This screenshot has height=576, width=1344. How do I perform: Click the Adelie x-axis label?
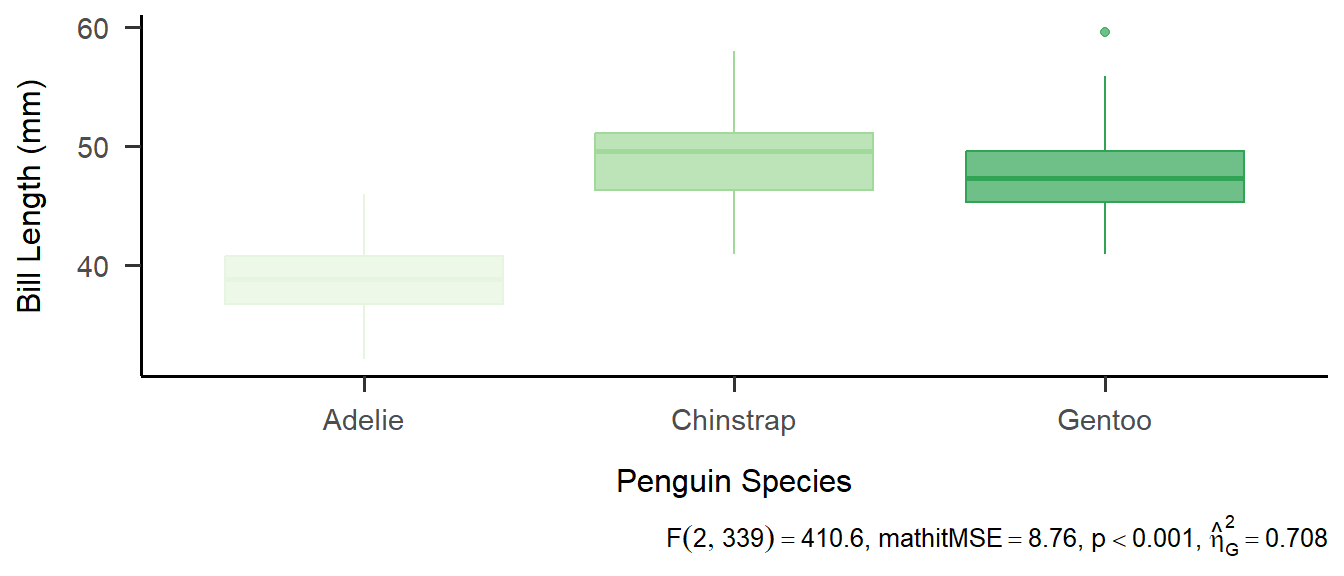[x=363, y=420]
